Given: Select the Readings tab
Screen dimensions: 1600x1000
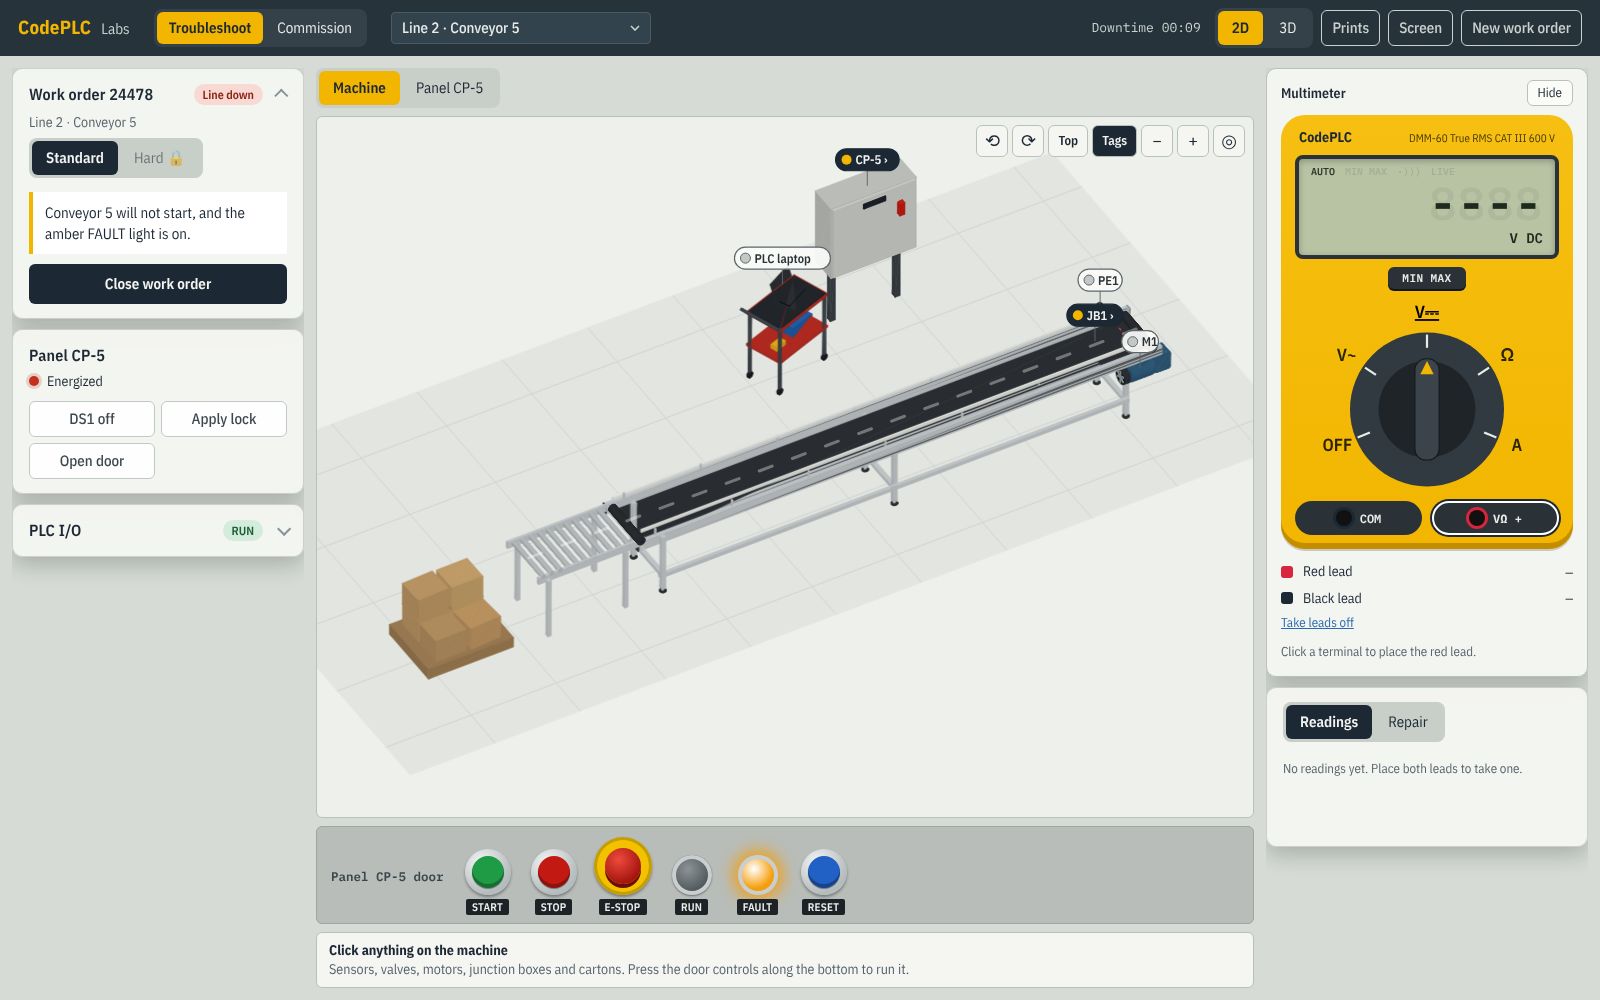Looking at the screenshot, I should pos(1329,722).
